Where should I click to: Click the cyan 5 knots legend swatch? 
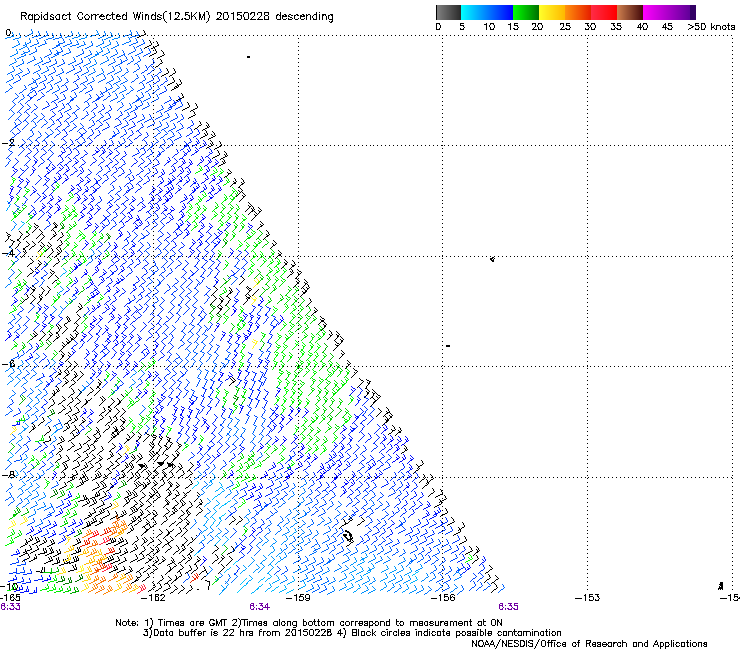473,12
